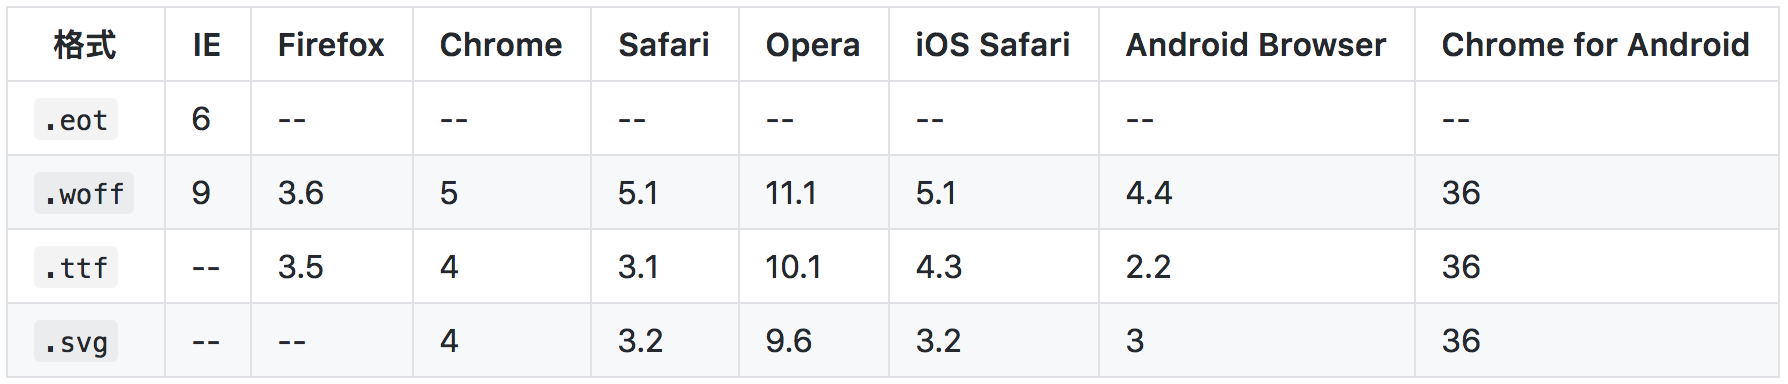1788x384 pixels.
Task: Select the .eot code label
Action: [76, 120]
